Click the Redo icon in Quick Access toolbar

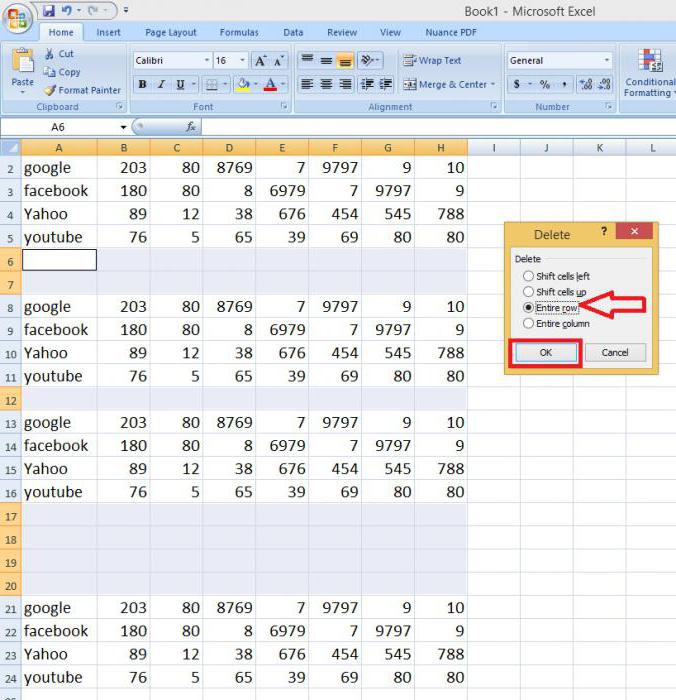(93, 10)
